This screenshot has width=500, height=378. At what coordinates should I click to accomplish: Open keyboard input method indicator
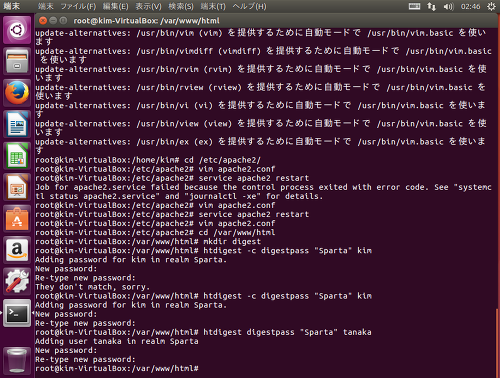(x=414, y=6)
